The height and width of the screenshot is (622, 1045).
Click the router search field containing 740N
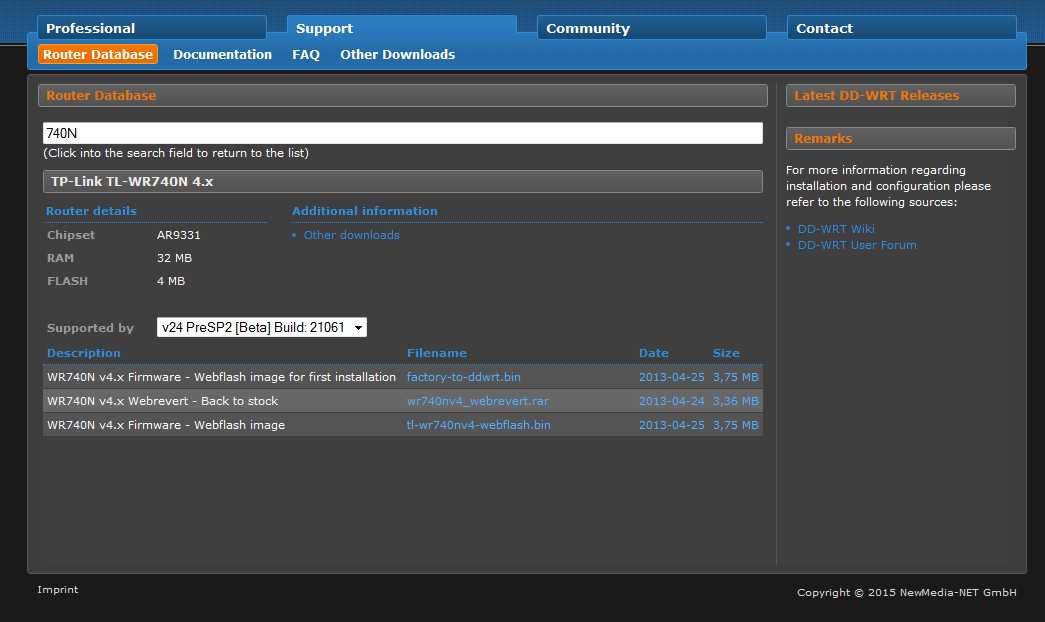[403, 133]
